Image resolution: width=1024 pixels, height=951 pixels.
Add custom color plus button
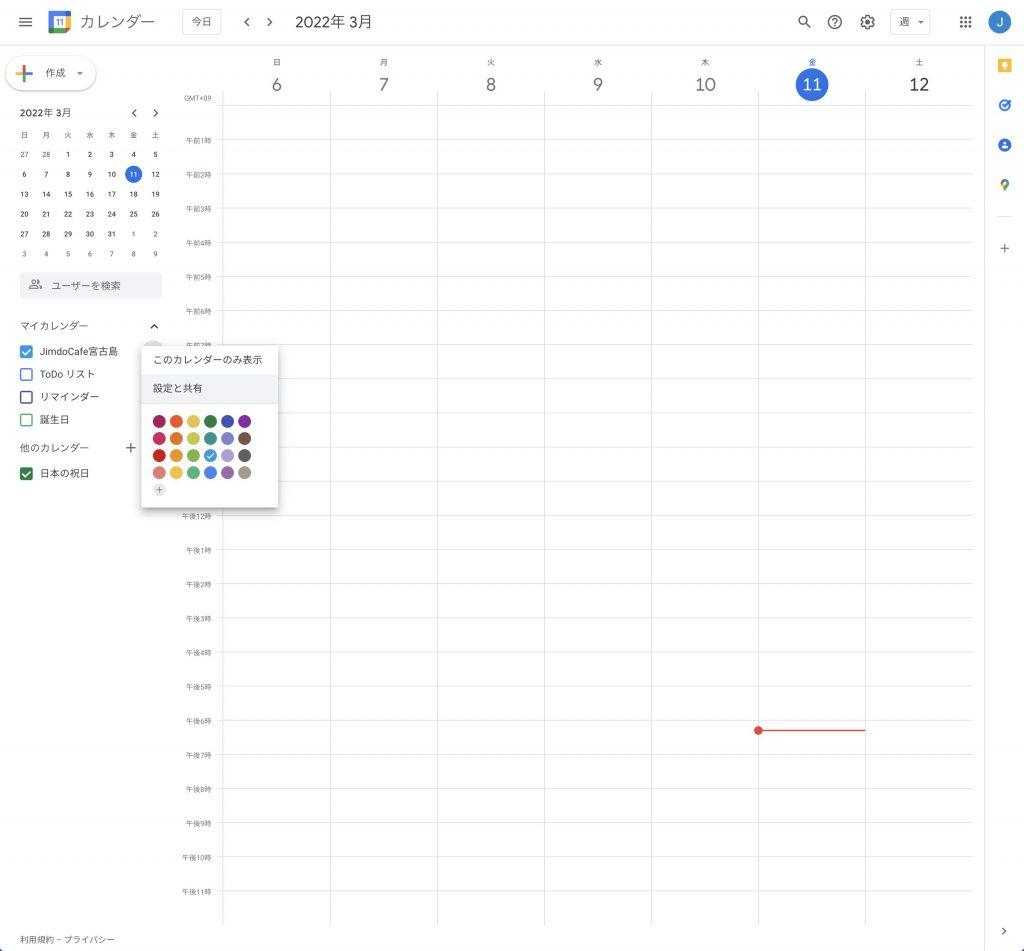pyautogui.click(x=159, y=490)
